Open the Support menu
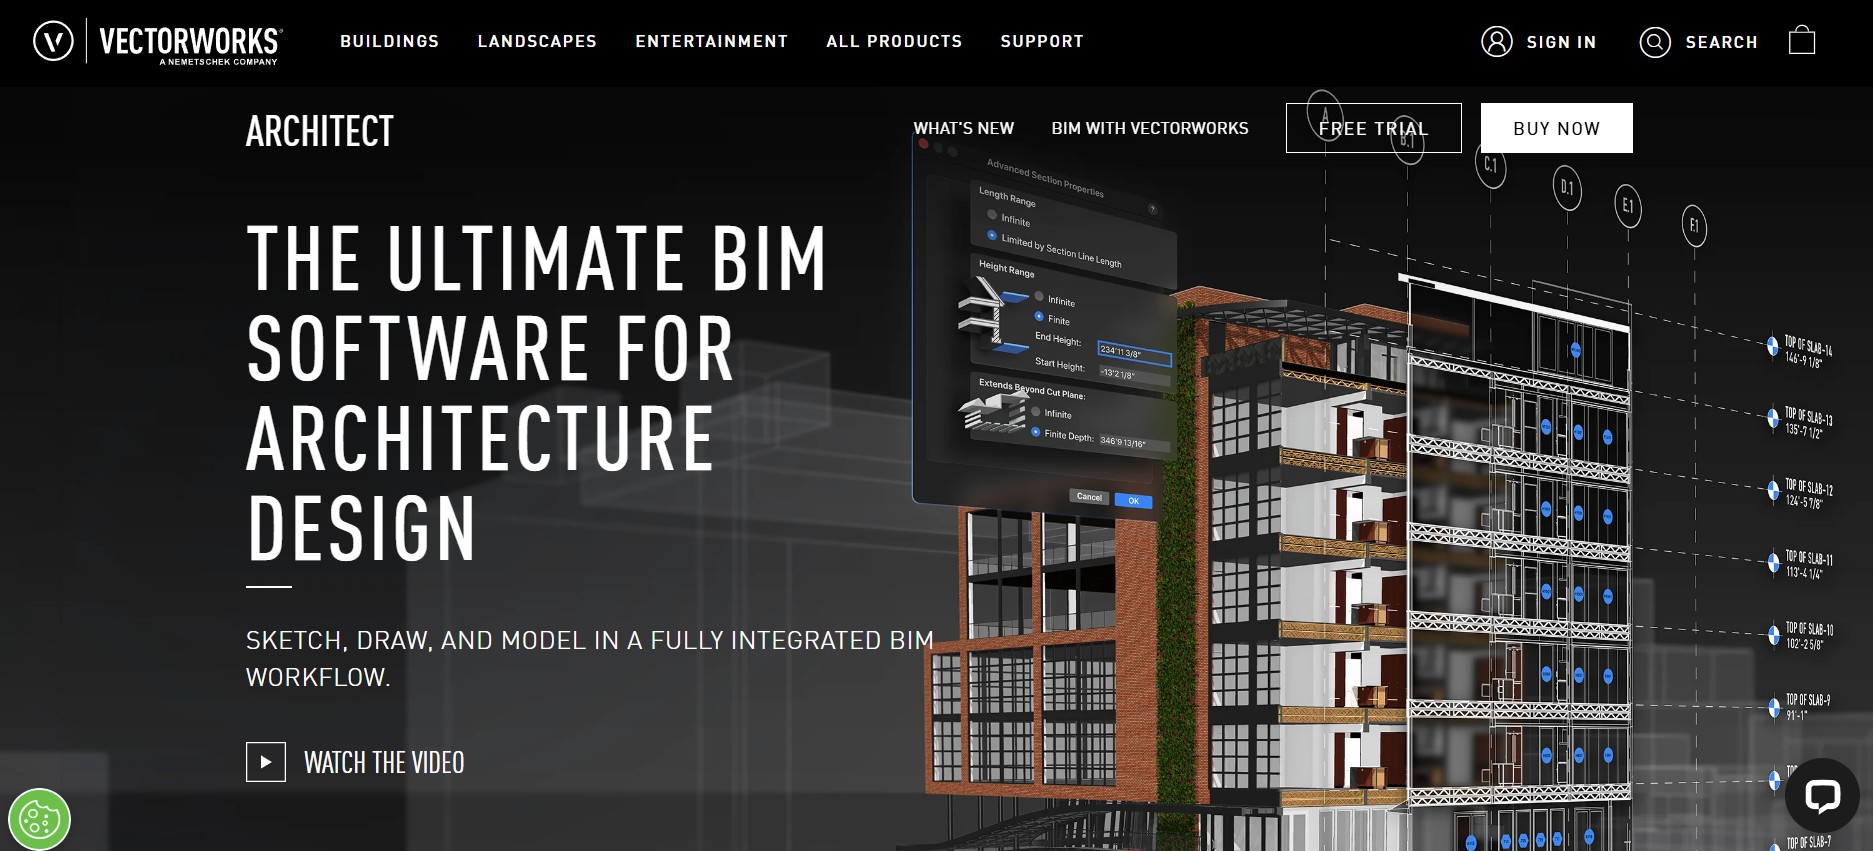1873x851 pixels. [1042, 41]
